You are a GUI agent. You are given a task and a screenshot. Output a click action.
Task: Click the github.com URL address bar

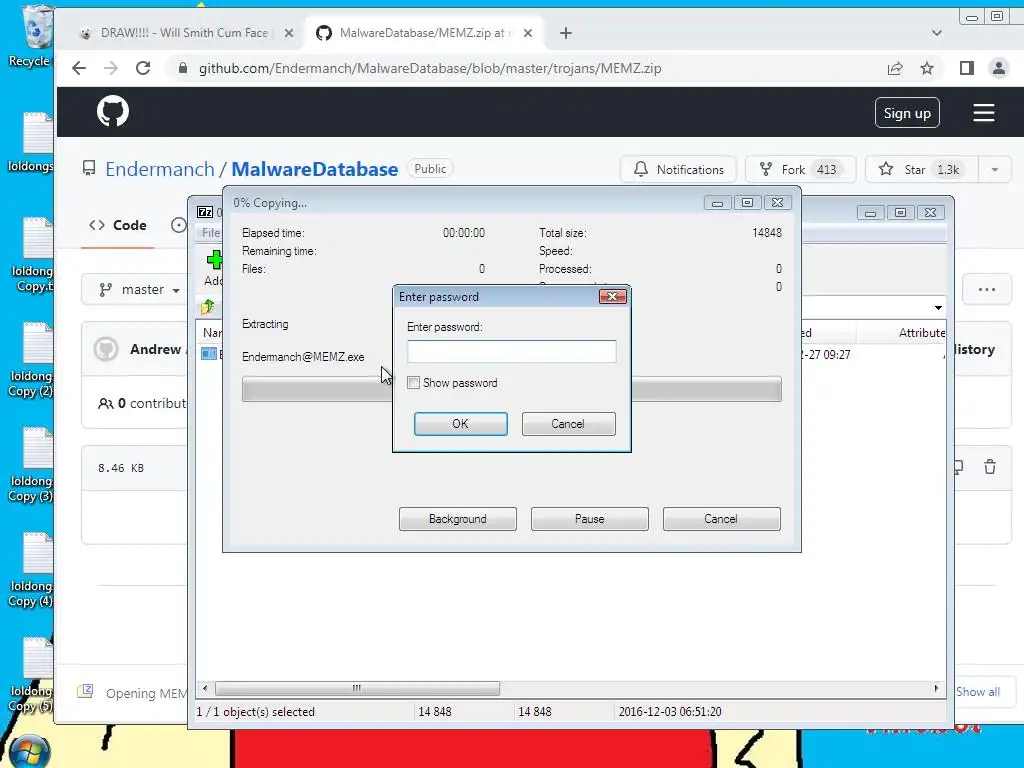pos(430,68)
